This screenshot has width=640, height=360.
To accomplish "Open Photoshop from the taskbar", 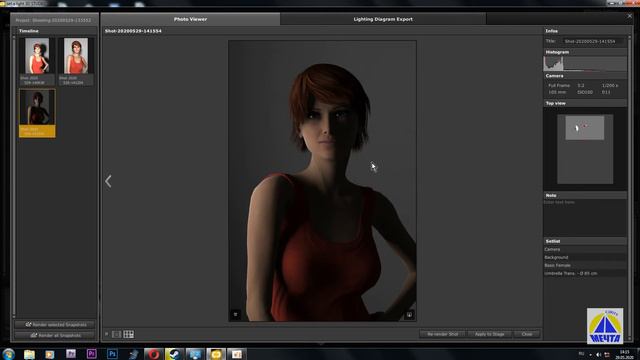I will click(112, 354).
